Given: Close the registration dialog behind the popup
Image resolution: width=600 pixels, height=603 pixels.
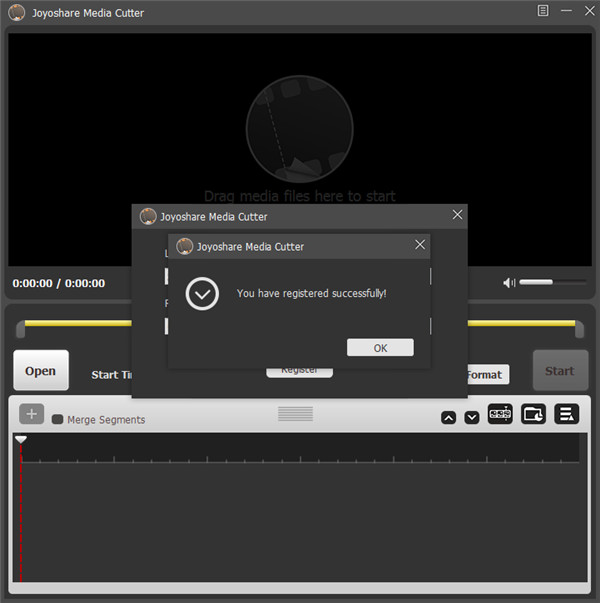Looking at the screenshot, I should (x=457, y=215).
